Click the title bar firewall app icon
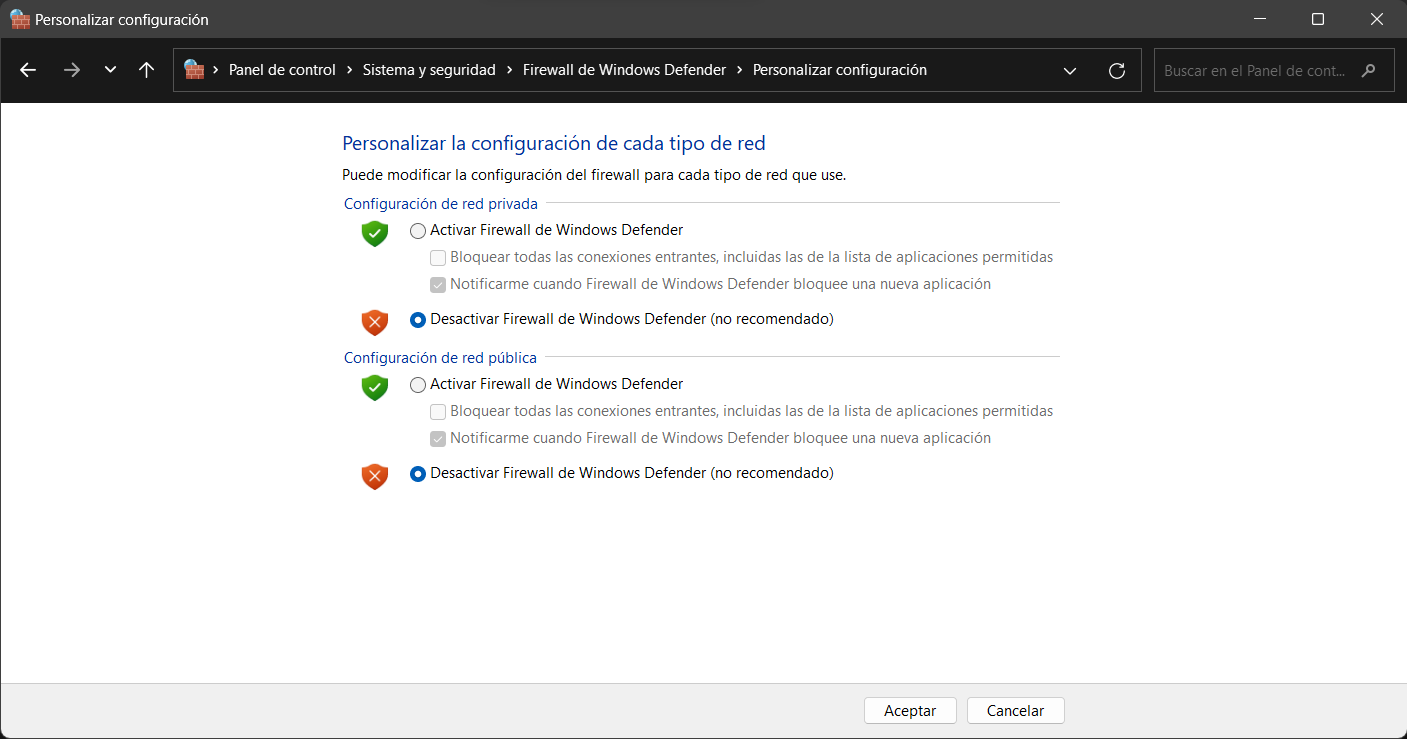 tap(20, 19)
